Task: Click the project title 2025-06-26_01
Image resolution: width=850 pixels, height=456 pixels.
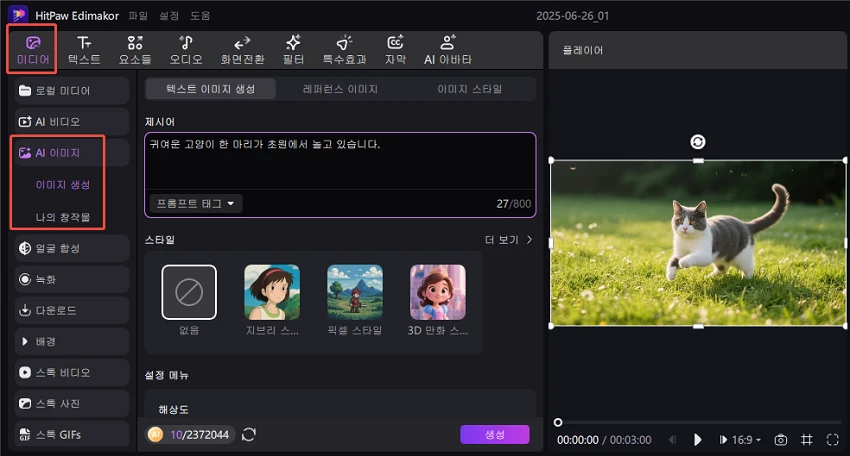Action: coord(572,16)
